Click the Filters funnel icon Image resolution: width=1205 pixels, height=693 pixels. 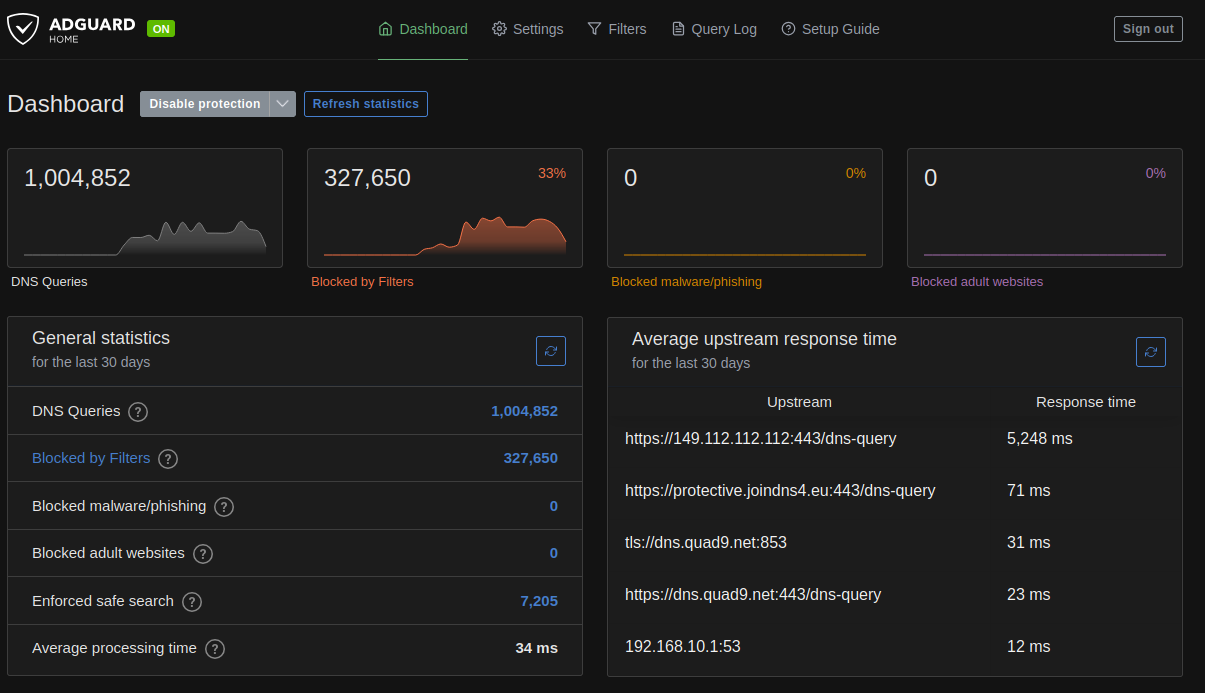coord(594,29)
